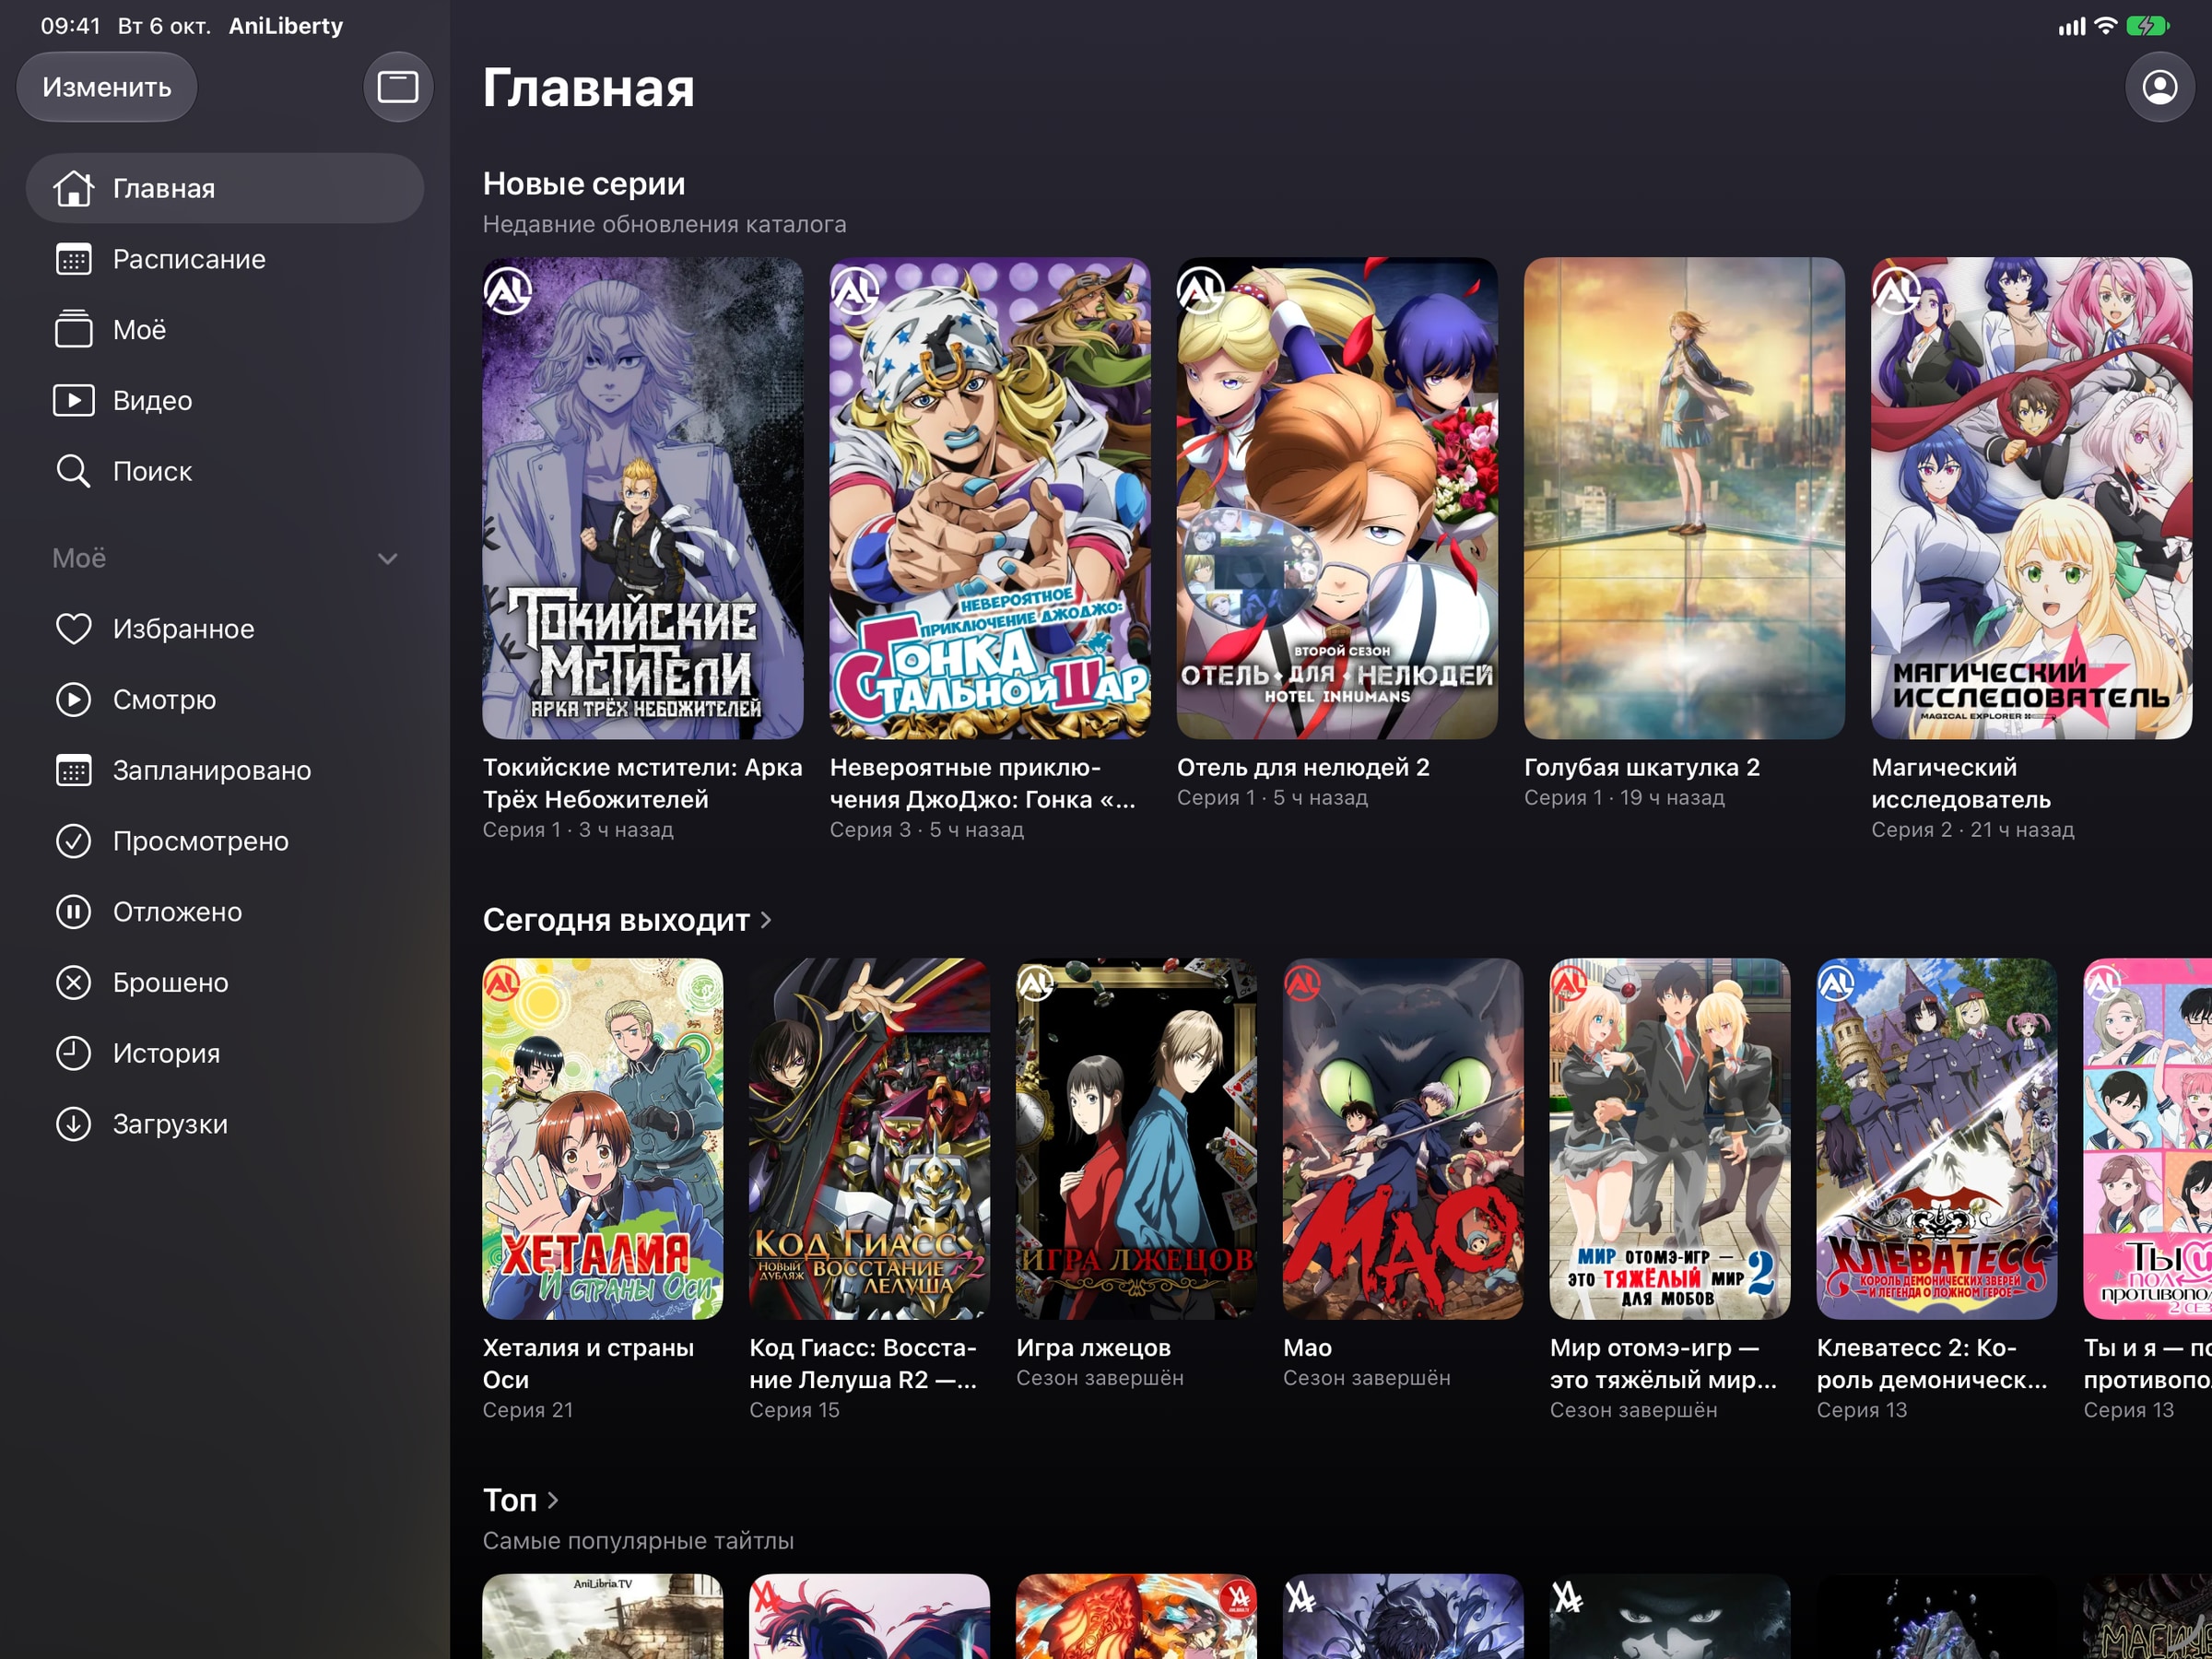The image size is (2212, 1659).
Task: Open Невероятные приключения ДжоДжо poster
Action: (990, 498)
